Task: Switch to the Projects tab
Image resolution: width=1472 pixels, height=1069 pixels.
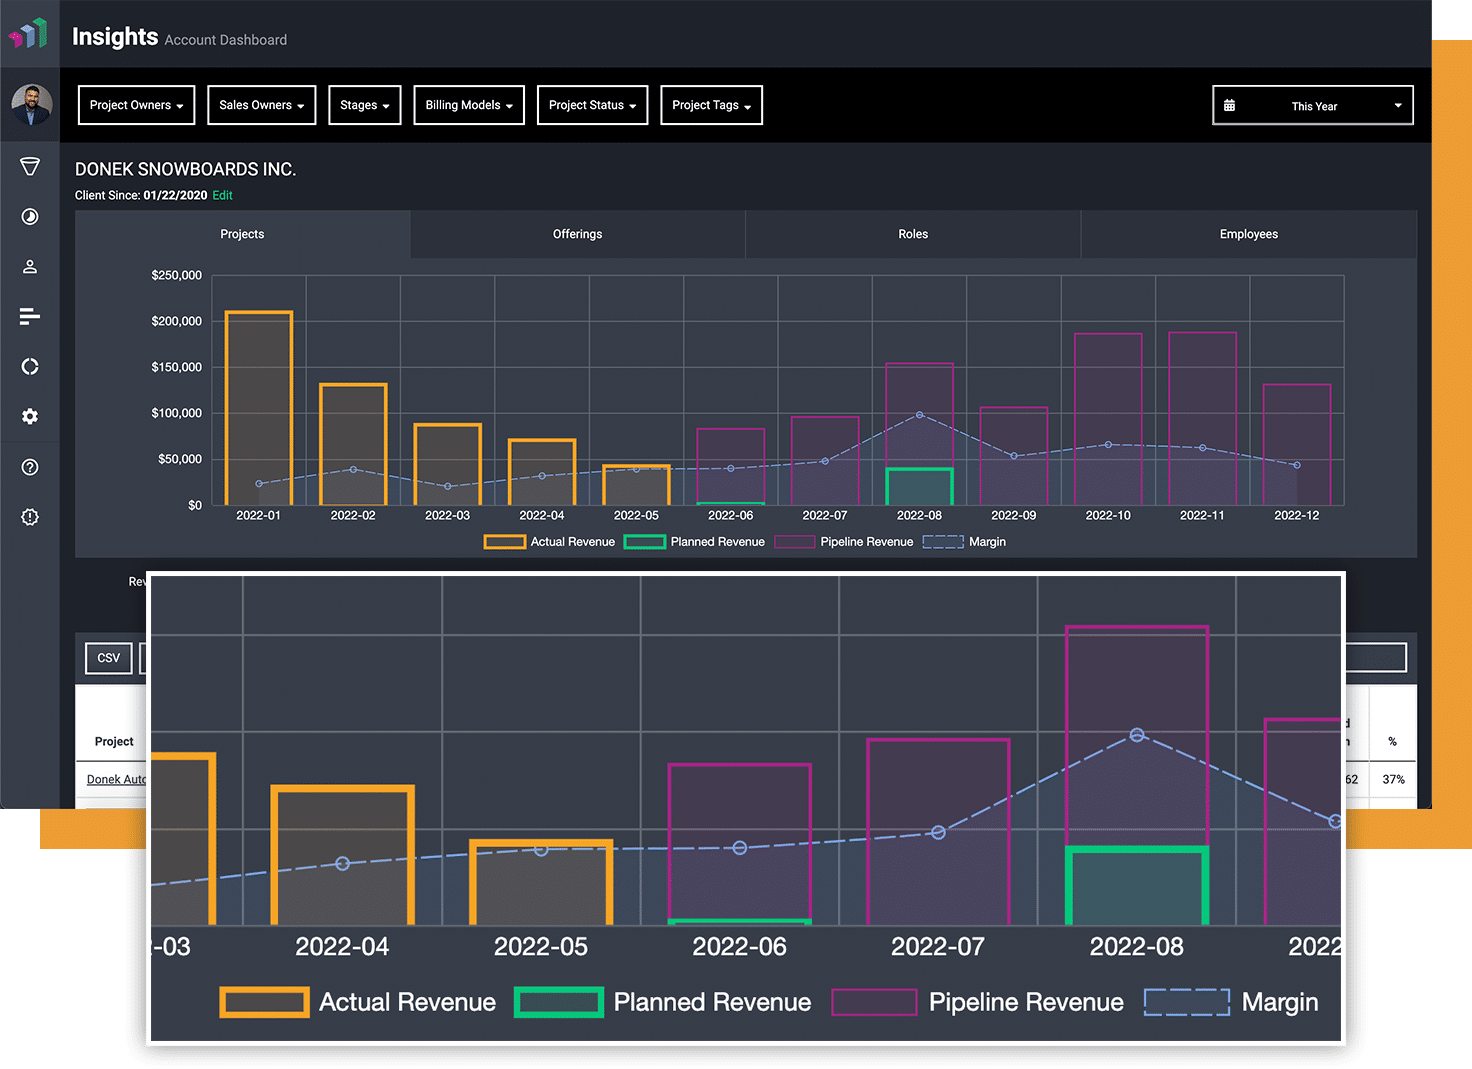Action: (x=242, y=234)
